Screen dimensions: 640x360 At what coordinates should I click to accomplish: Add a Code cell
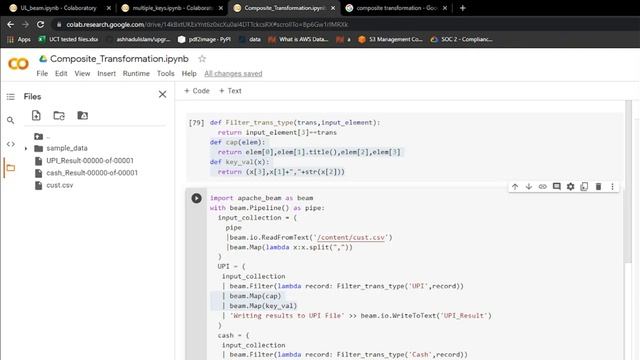coord(197,91)
